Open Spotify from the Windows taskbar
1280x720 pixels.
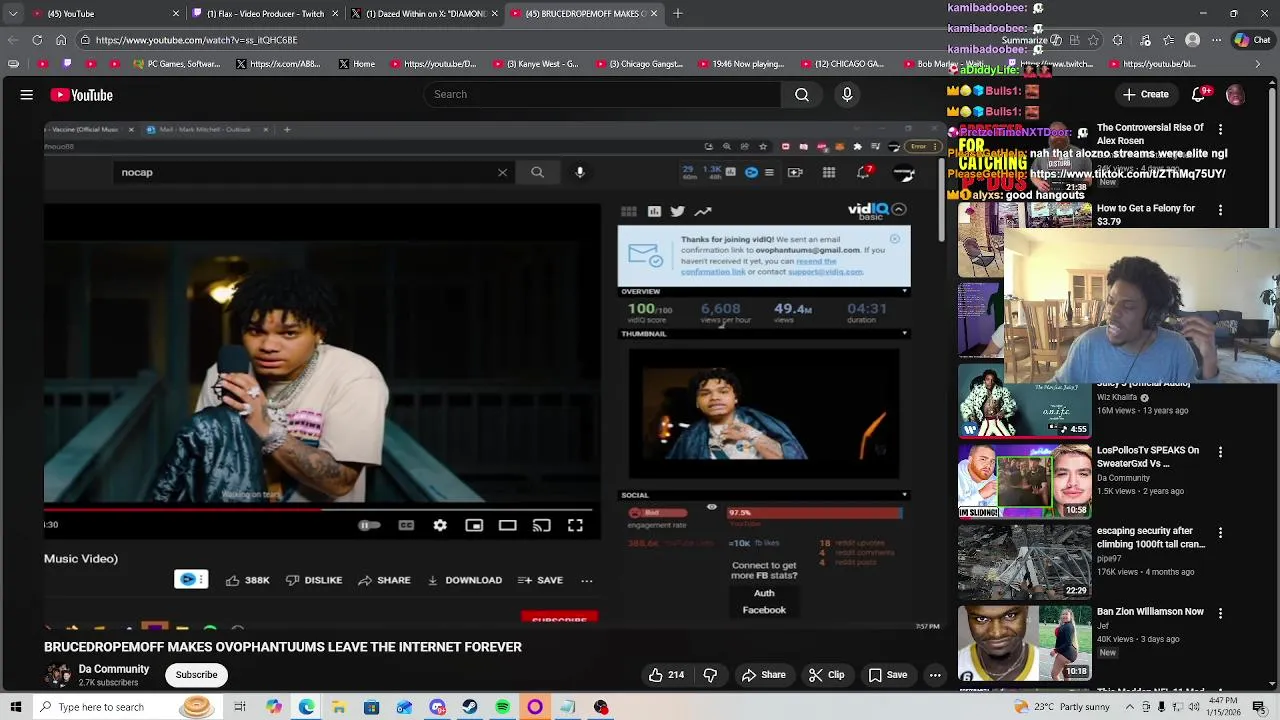tap(502, 707)
